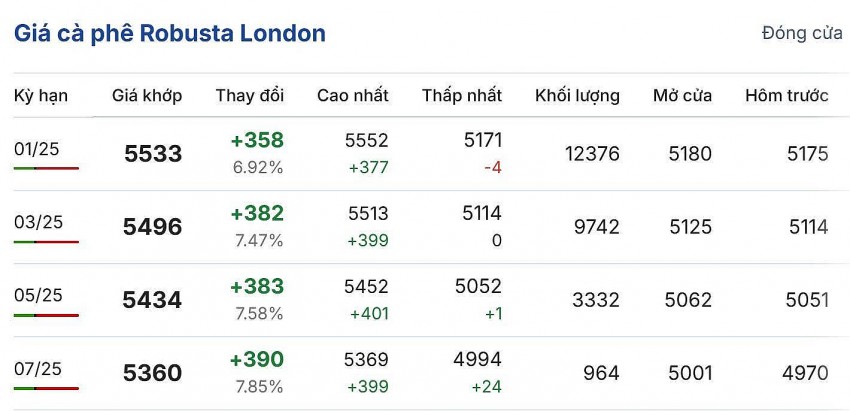The image size is (850, 411).
Task: Click the Hôm trước column header
Action: [787, 96]
